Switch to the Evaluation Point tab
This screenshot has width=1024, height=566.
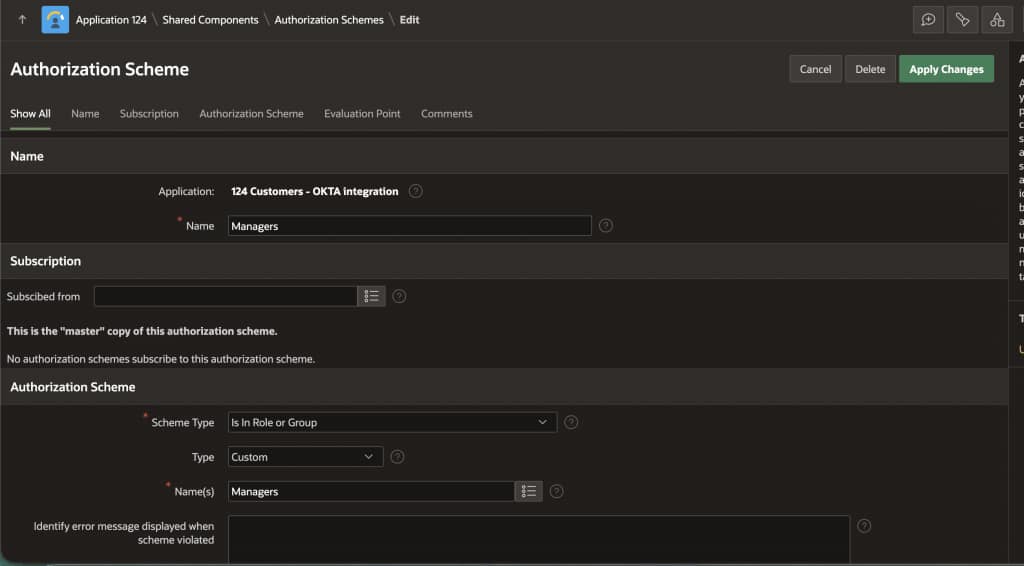362,114
